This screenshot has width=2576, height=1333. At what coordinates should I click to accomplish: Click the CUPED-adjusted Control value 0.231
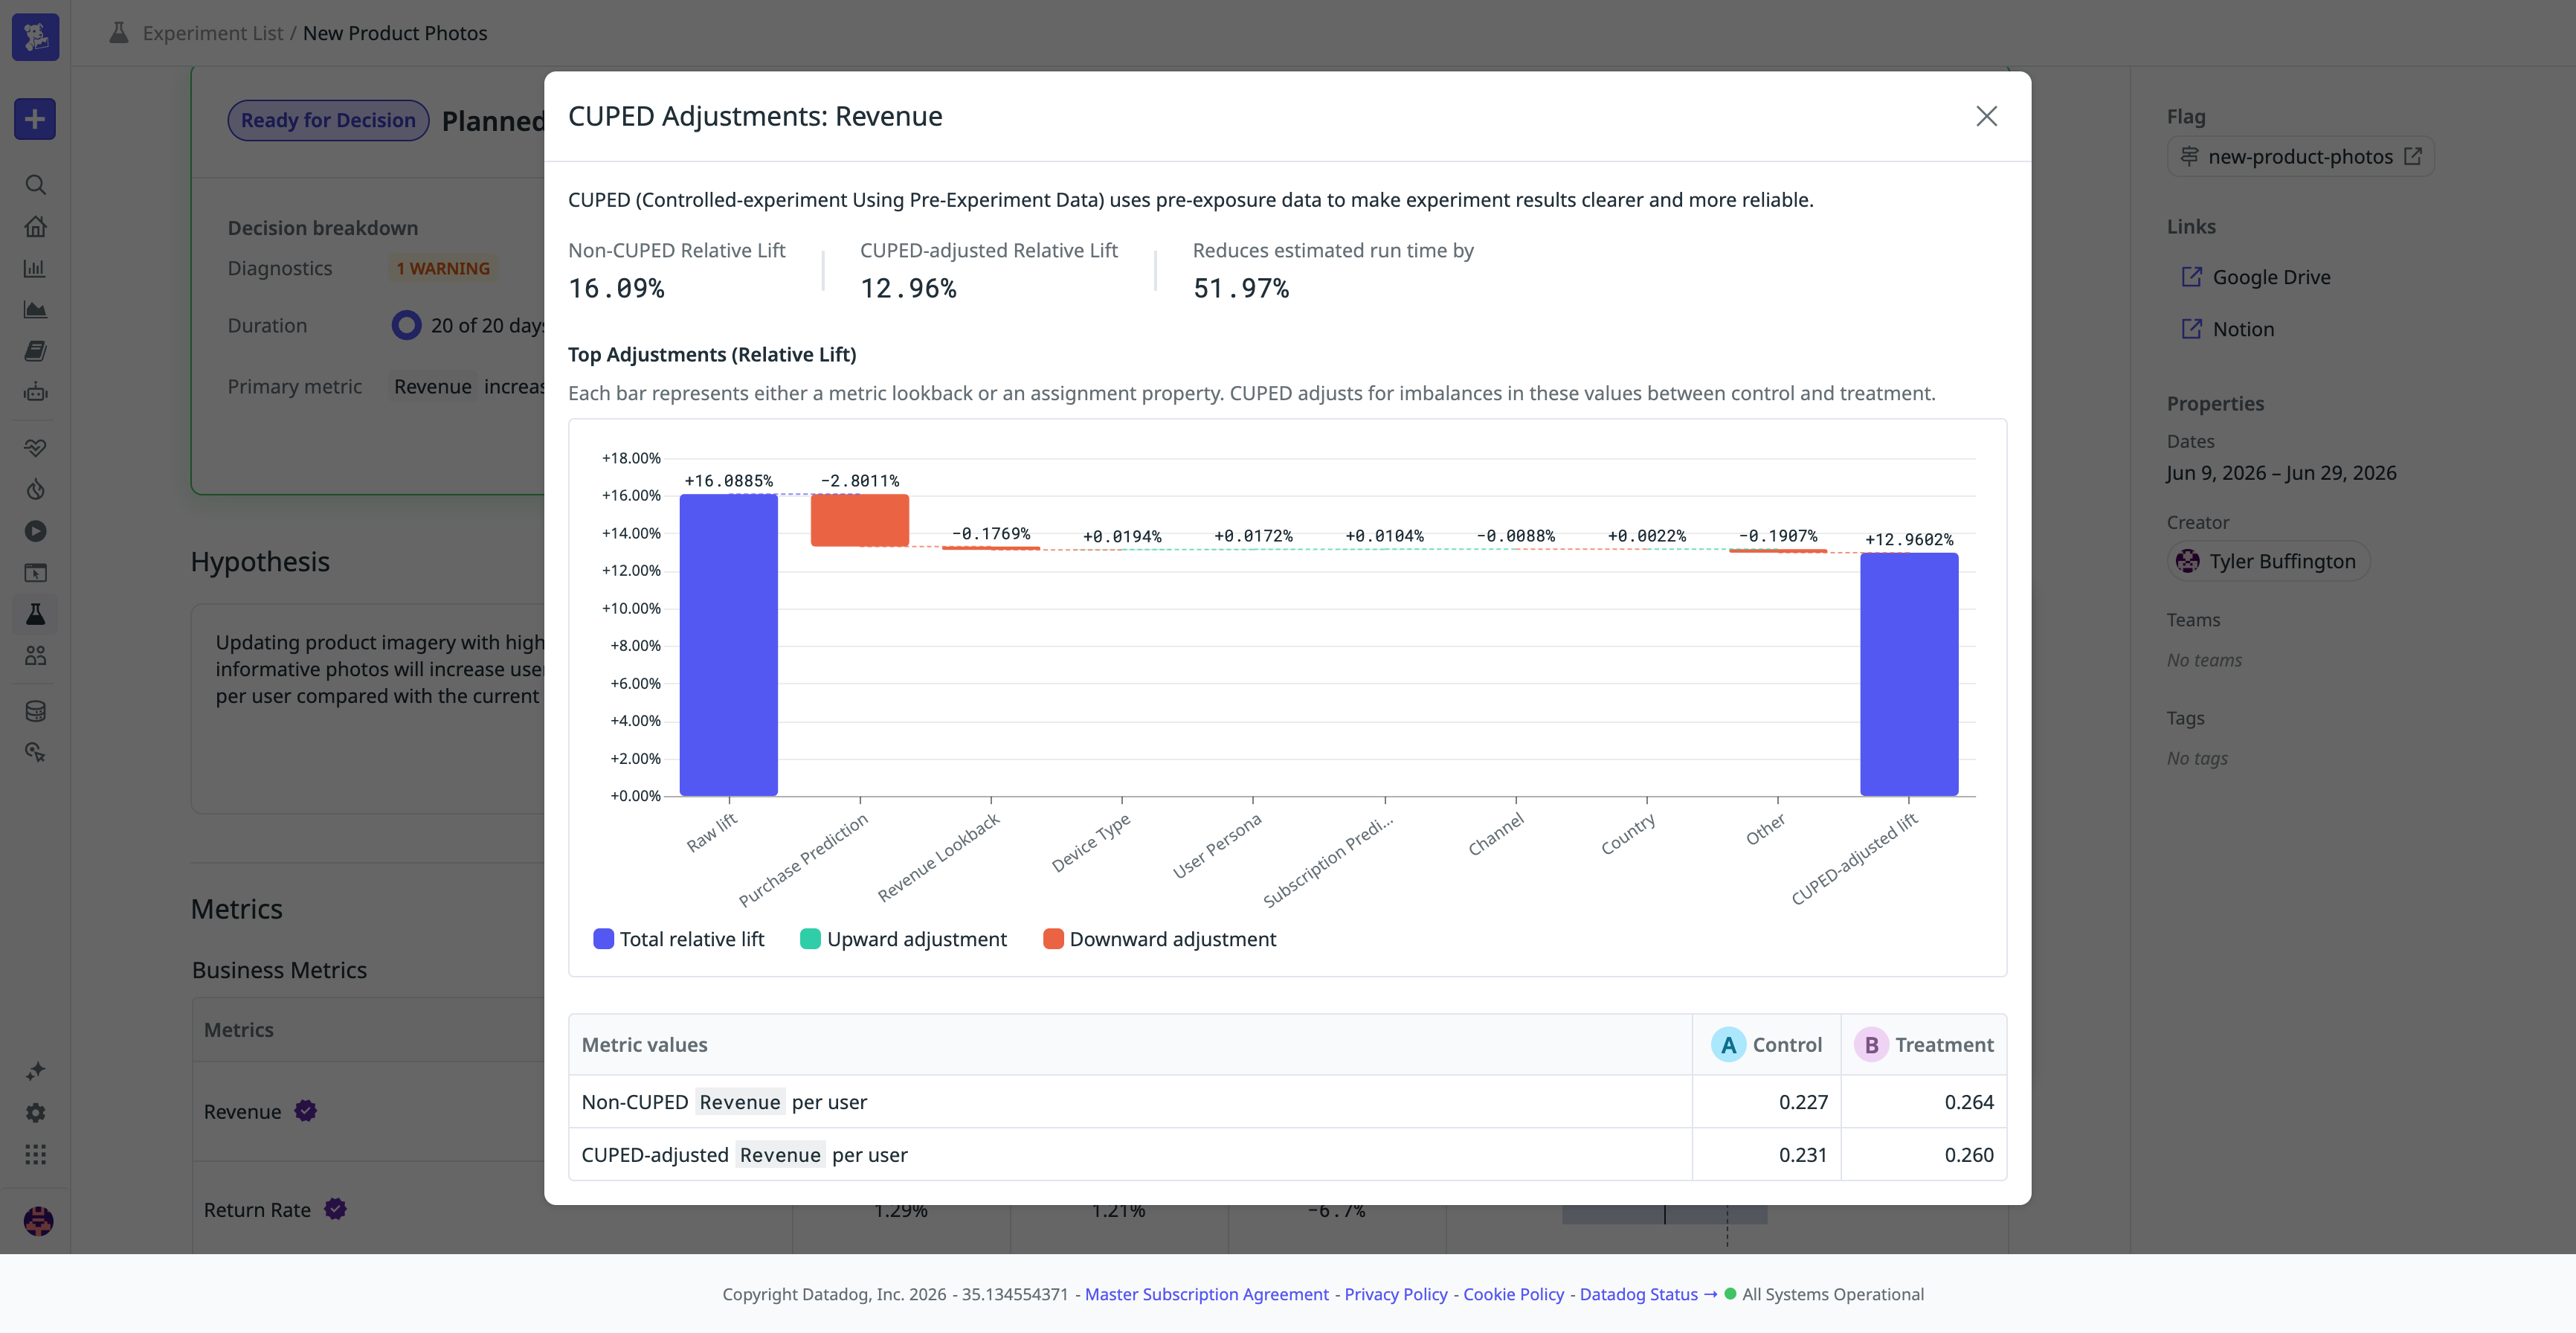(x=1803, y=1155)
